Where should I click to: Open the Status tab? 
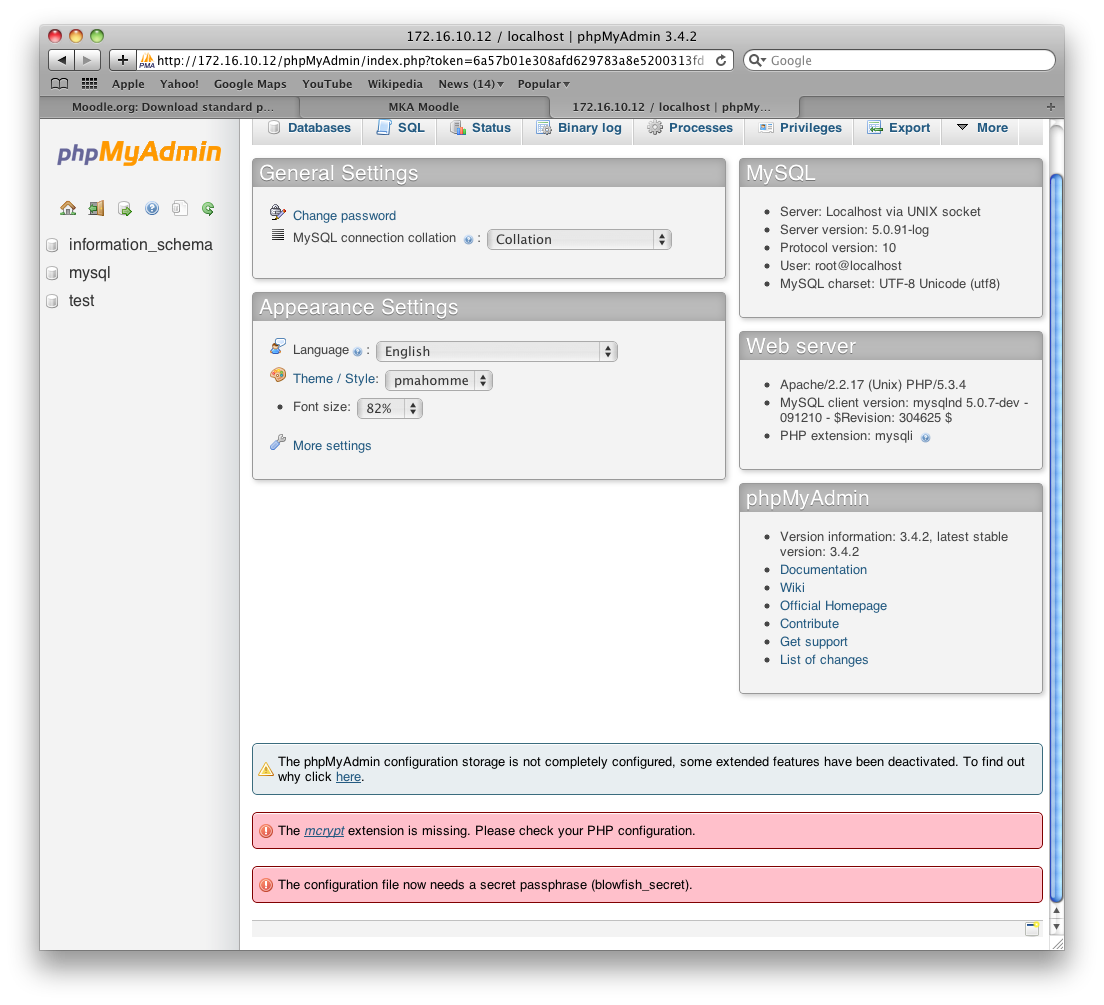(480, 128)
